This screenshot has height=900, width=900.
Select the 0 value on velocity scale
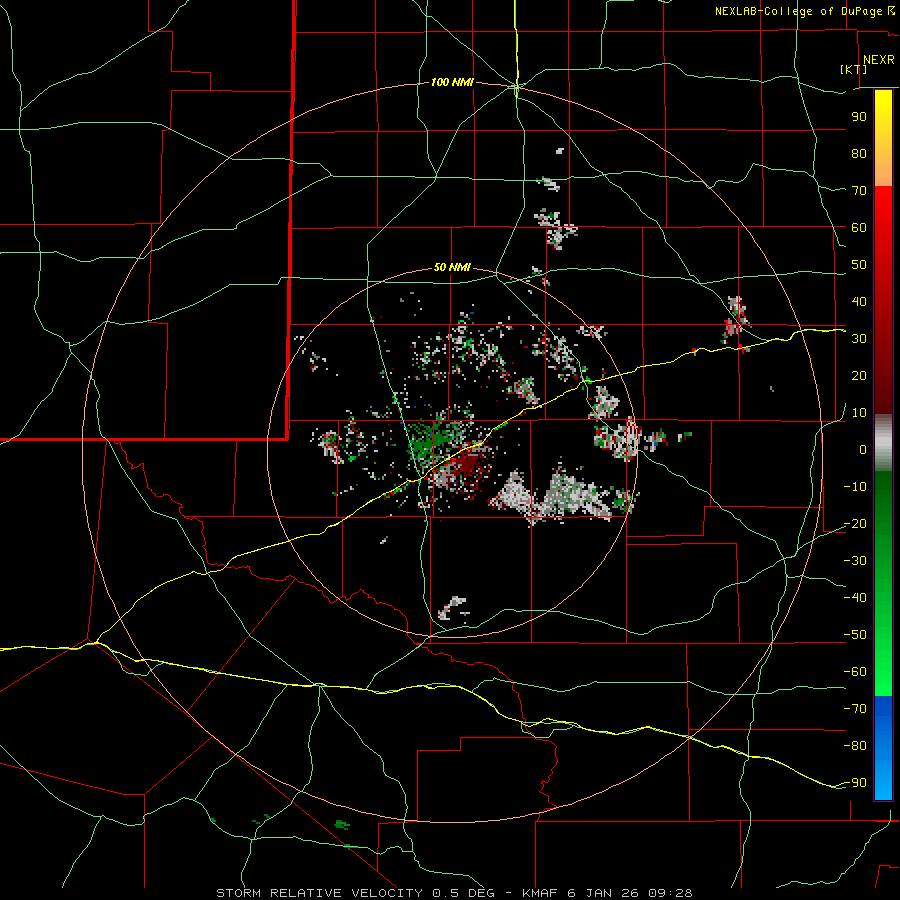[x=863, y=450]
